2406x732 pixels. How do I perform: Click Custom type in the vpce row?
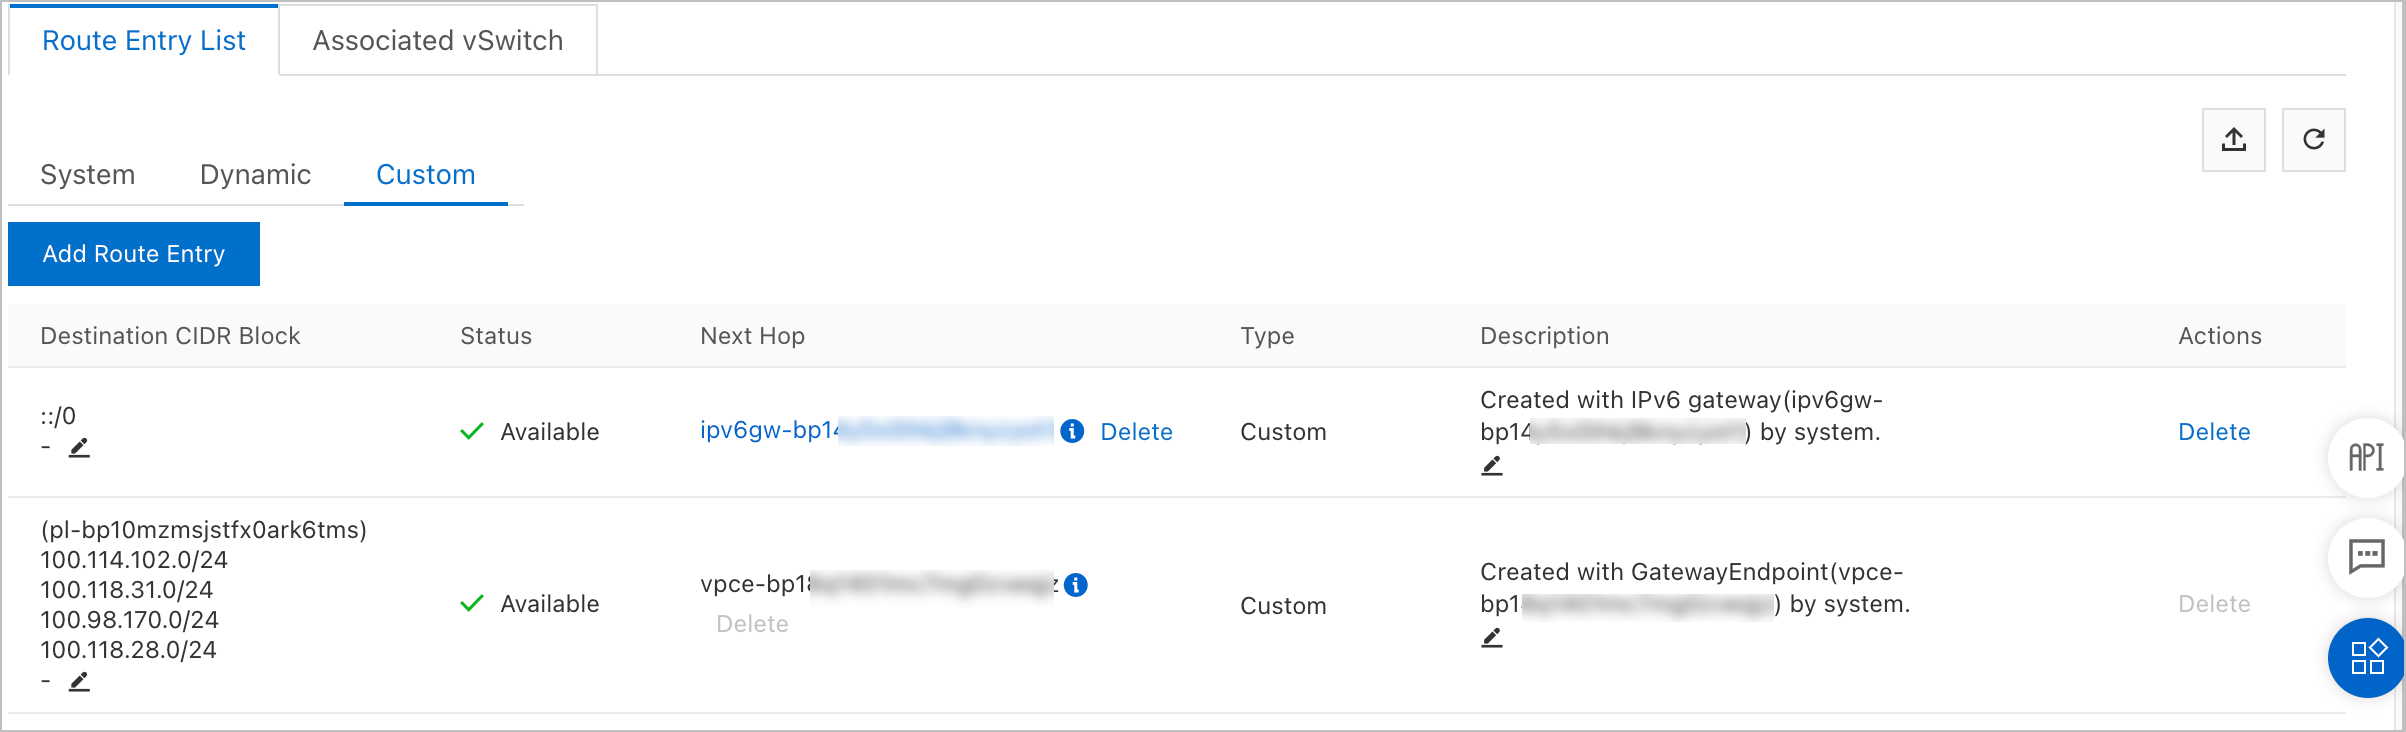point(1283,606)
